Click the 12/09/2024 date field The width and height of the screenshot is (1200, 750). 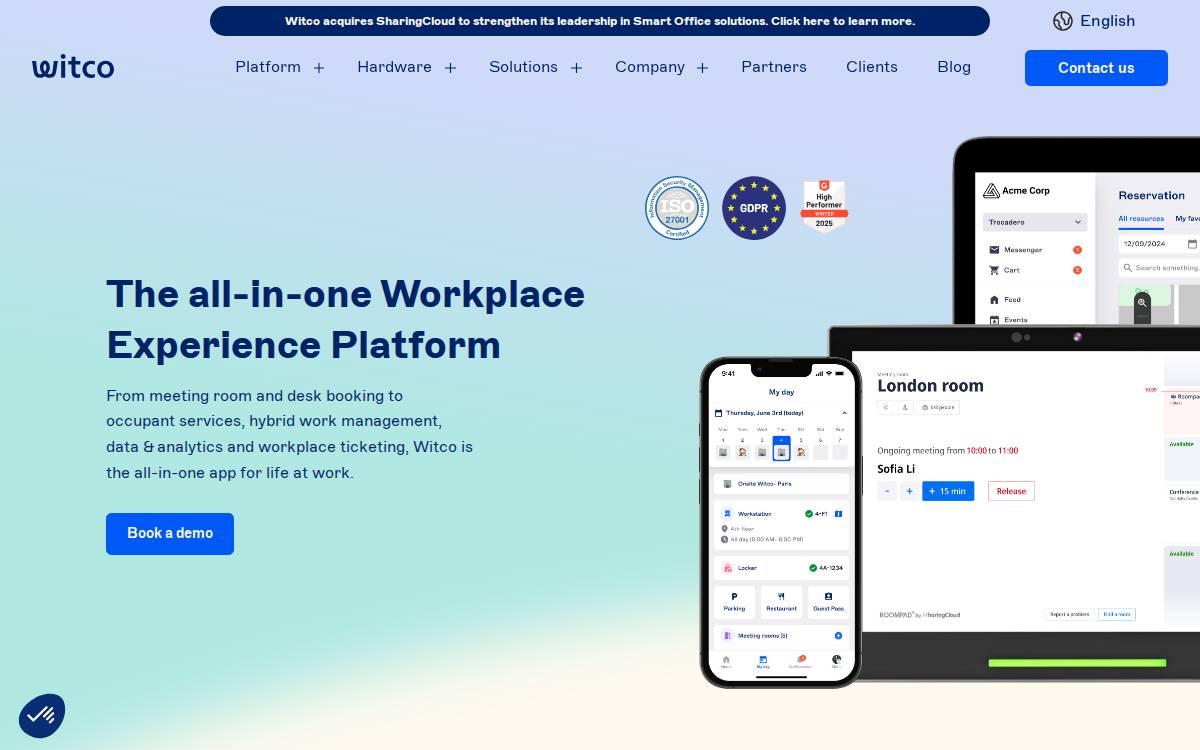[1159, 243]
